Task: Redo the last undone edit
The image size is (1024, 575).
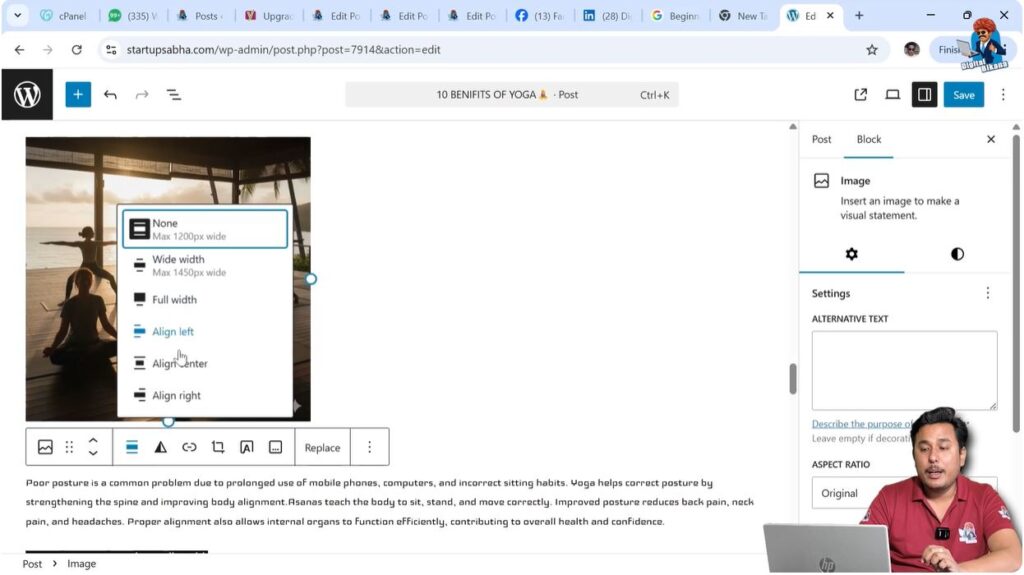Action: coord(142,95)
